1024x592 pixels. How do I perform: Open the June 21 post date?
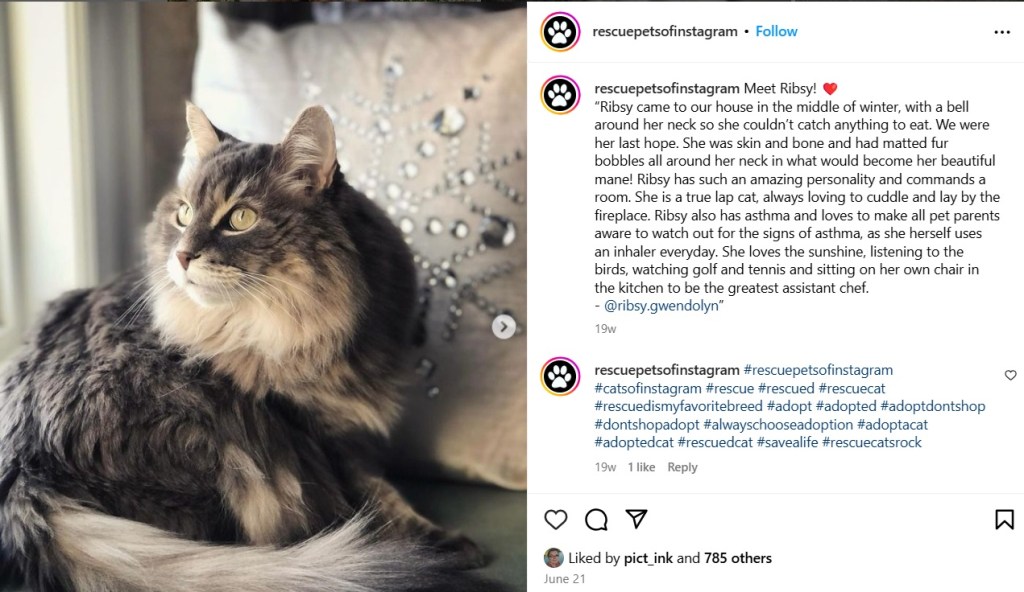[x=564, y=579]
